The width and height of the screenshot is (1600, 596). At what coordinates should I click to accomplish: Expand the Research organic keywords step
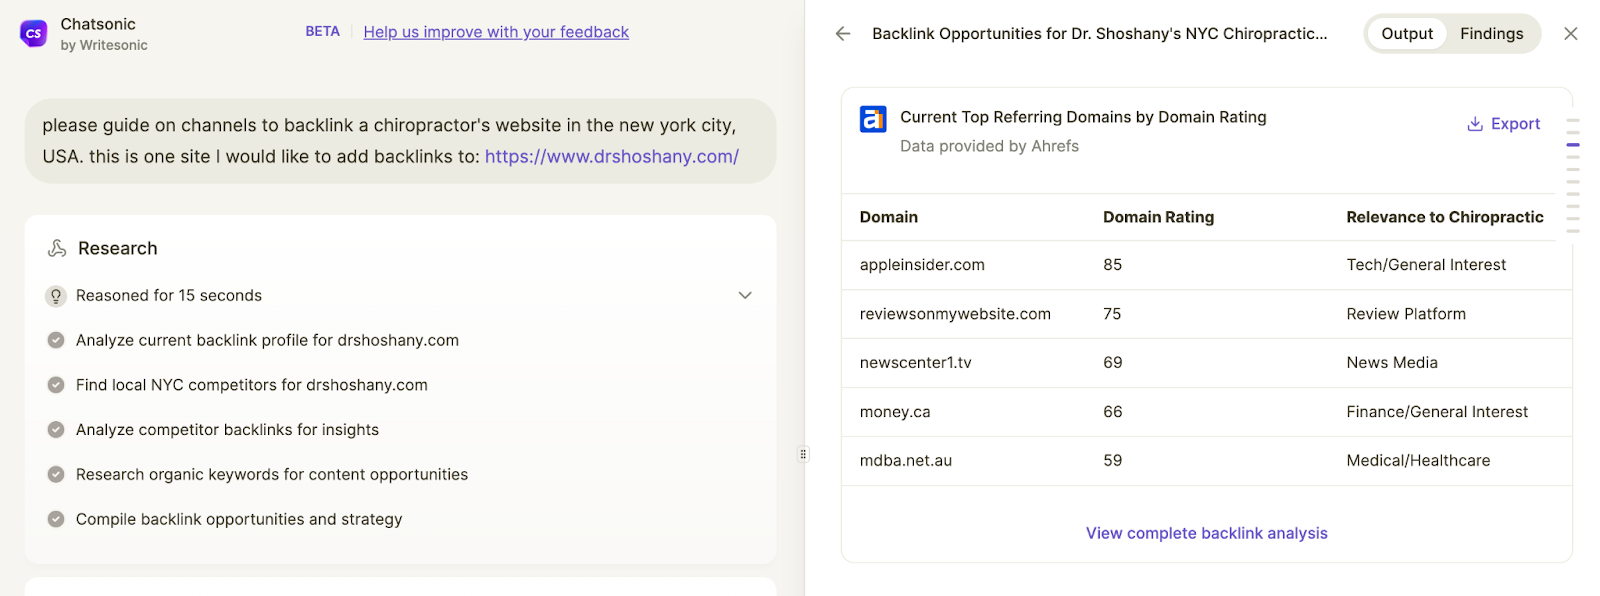click(271, 475)
